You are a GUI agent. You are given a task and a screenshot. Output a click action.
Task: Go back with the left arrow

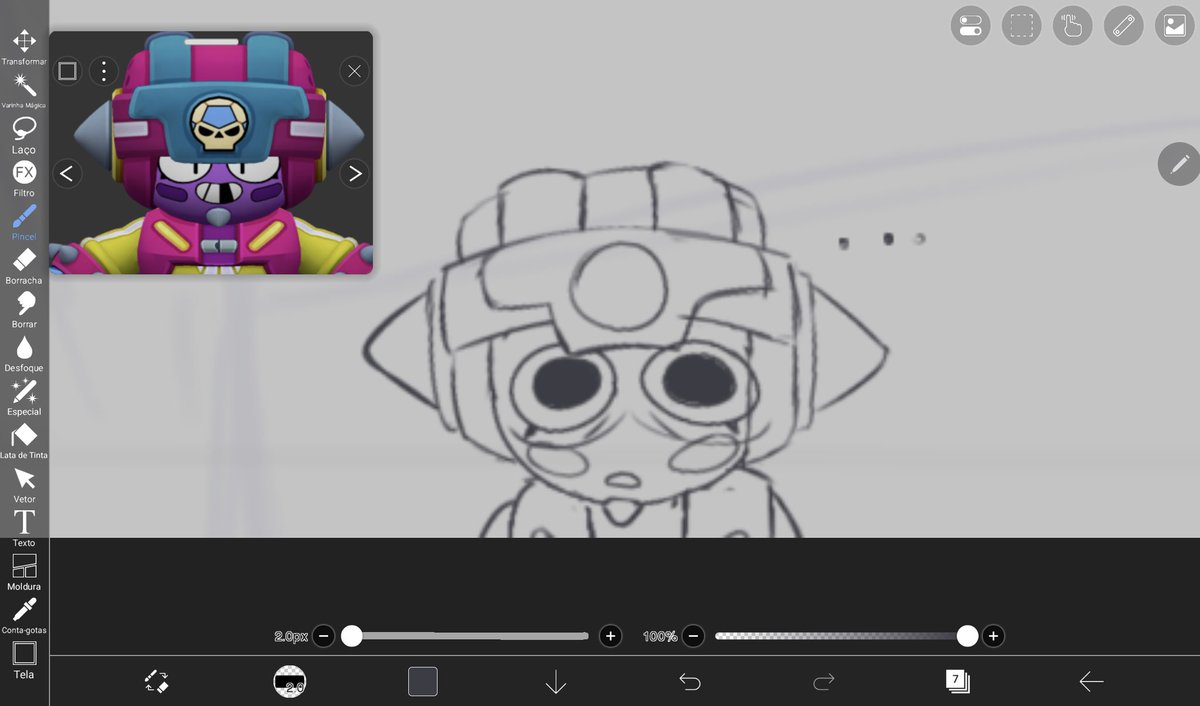[x=1091, y=682]
